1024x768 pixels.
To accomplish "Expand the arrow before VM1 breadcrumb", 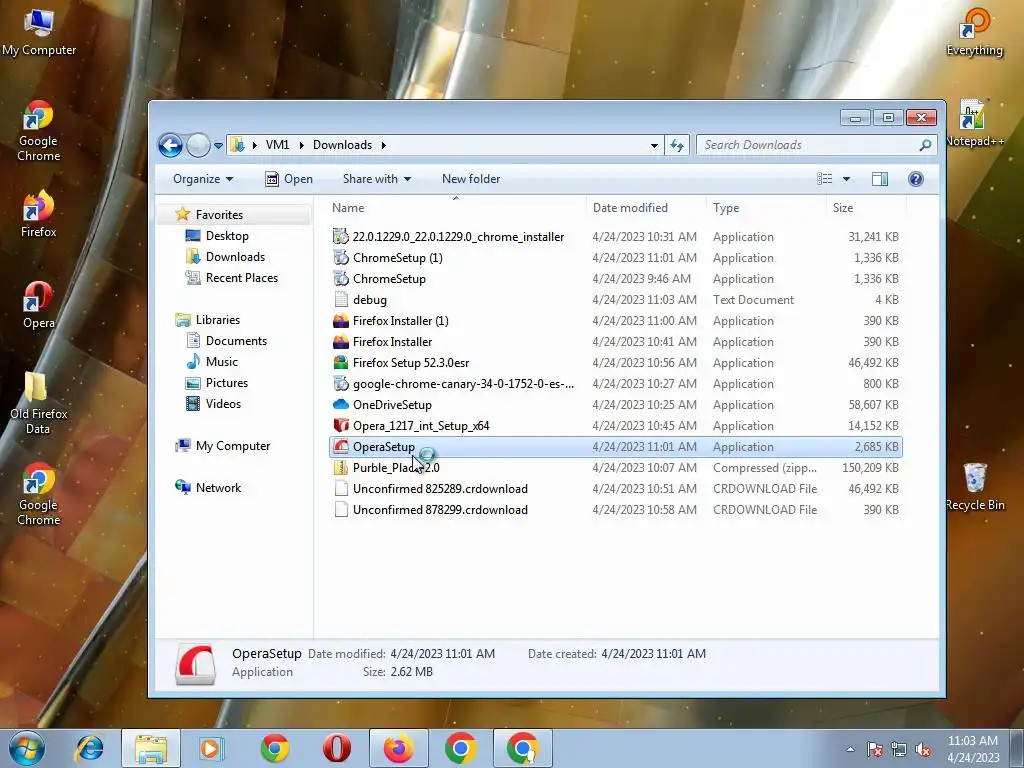I will point(254,145).
